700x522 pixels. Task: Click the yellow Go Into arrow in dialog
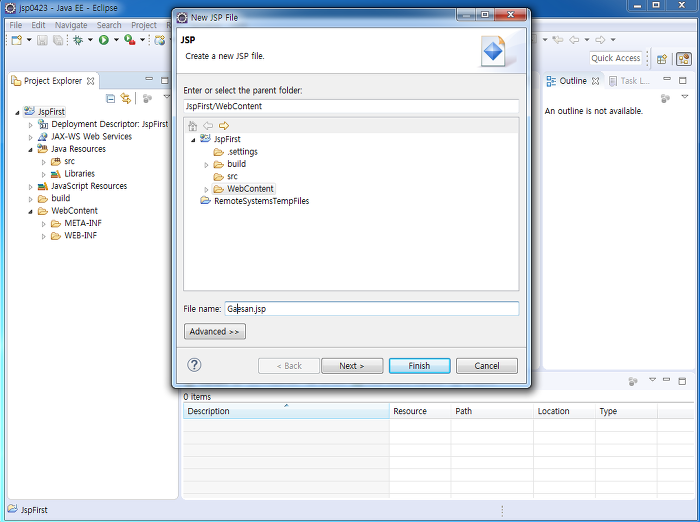[224, 126]
